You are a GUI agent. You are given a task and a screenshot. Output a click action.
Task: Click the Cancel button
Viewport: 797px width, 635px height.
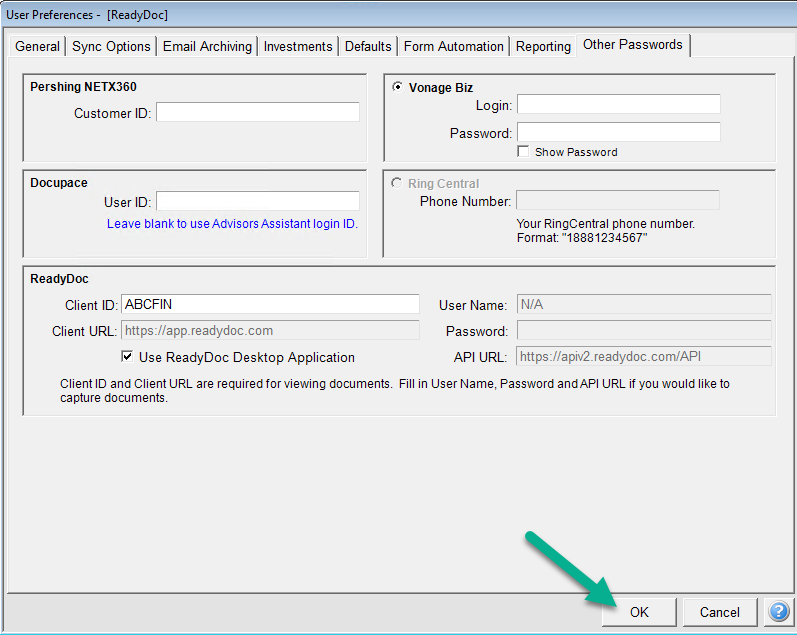(x=720, y=612)
